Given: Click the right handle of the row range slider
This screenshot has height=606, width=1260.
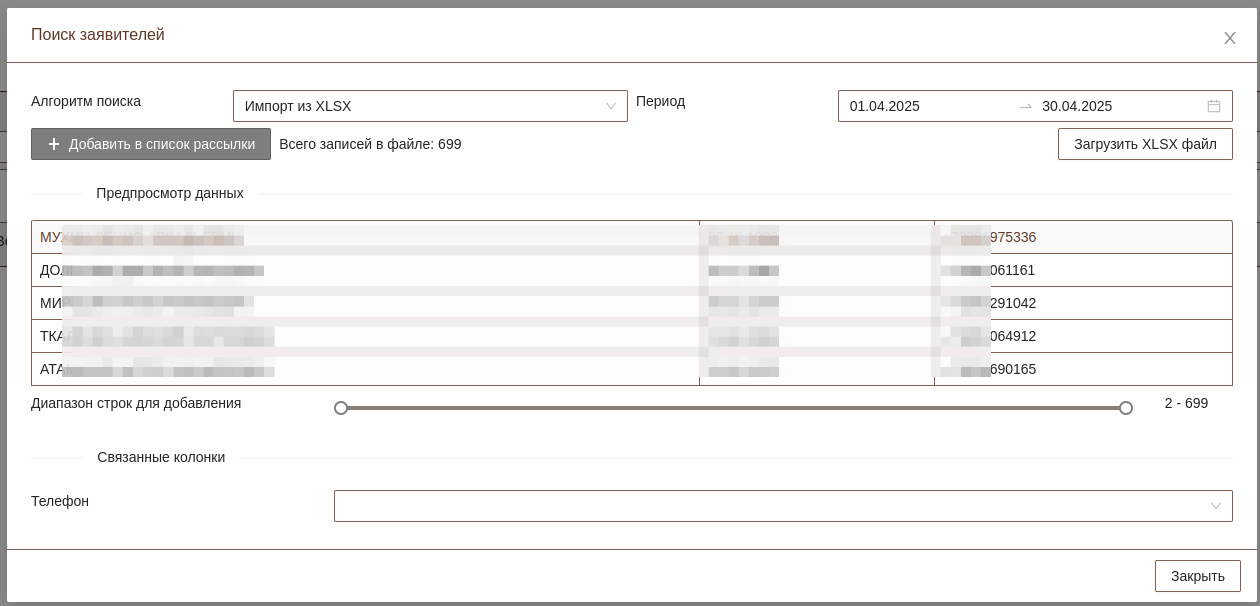Looking at the screenshot, I should 1126,408.
